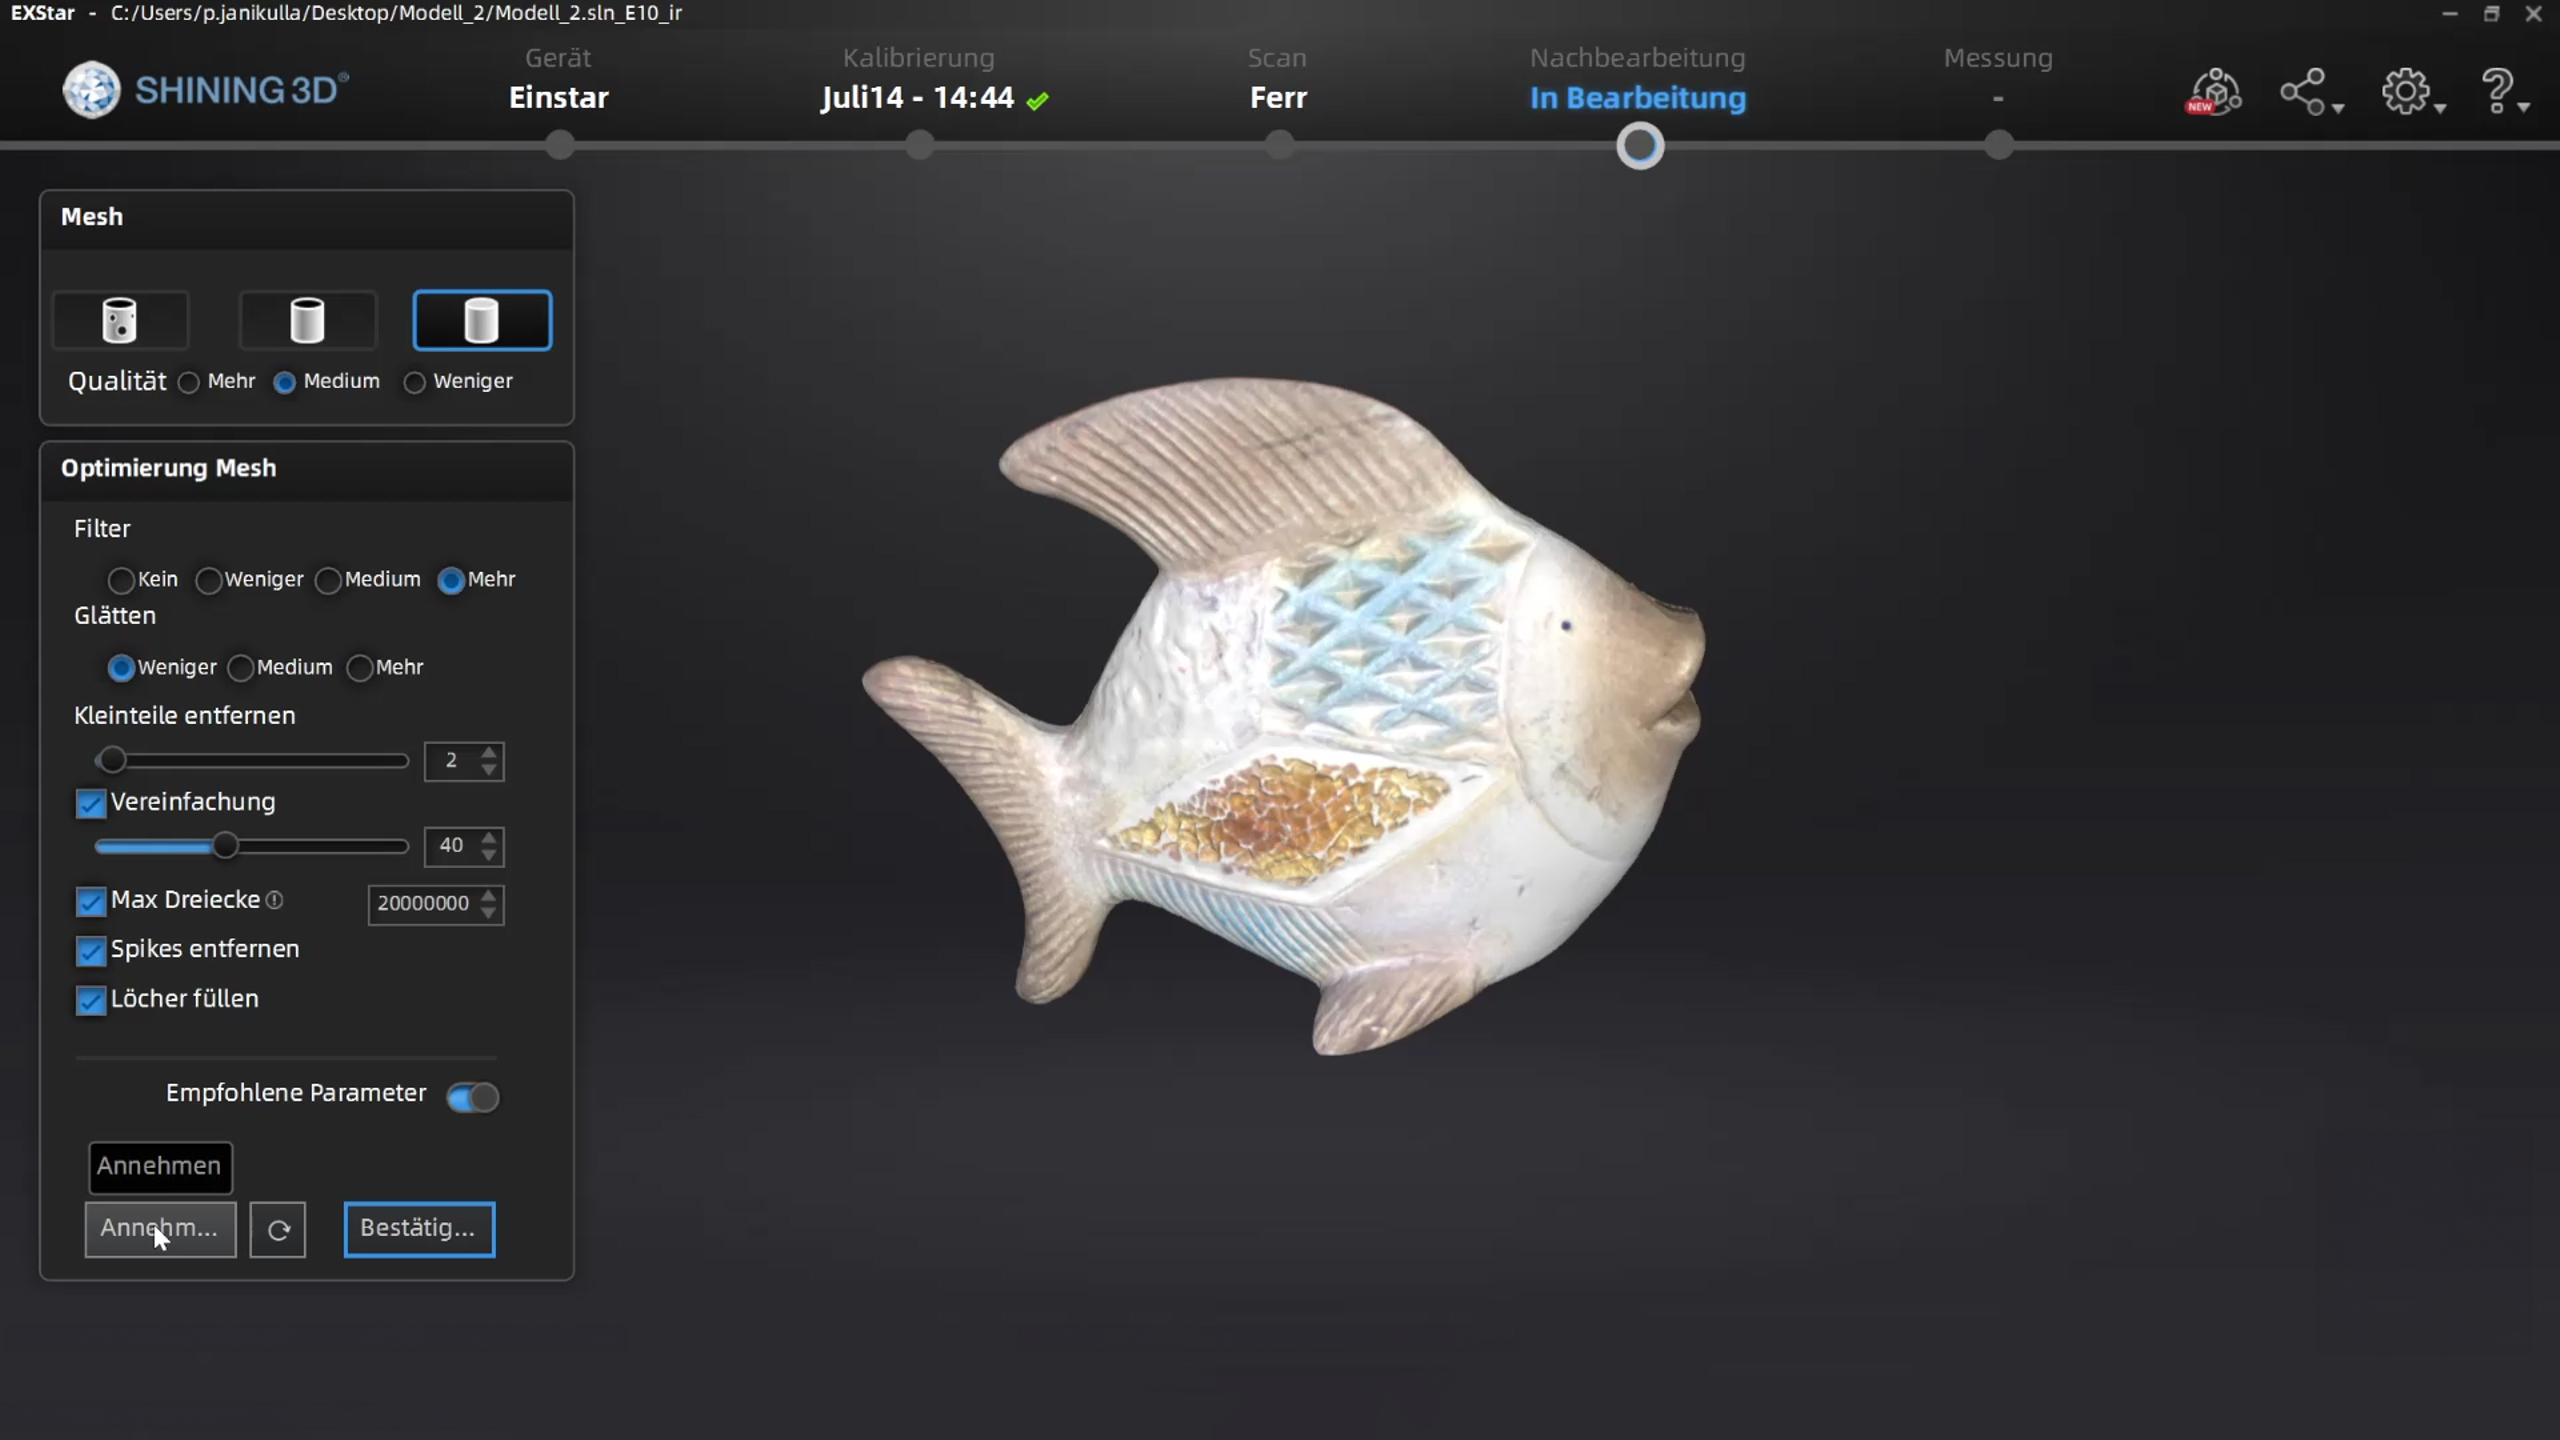Click the Bestätig... confirm button

click(x=419, y=1229)
